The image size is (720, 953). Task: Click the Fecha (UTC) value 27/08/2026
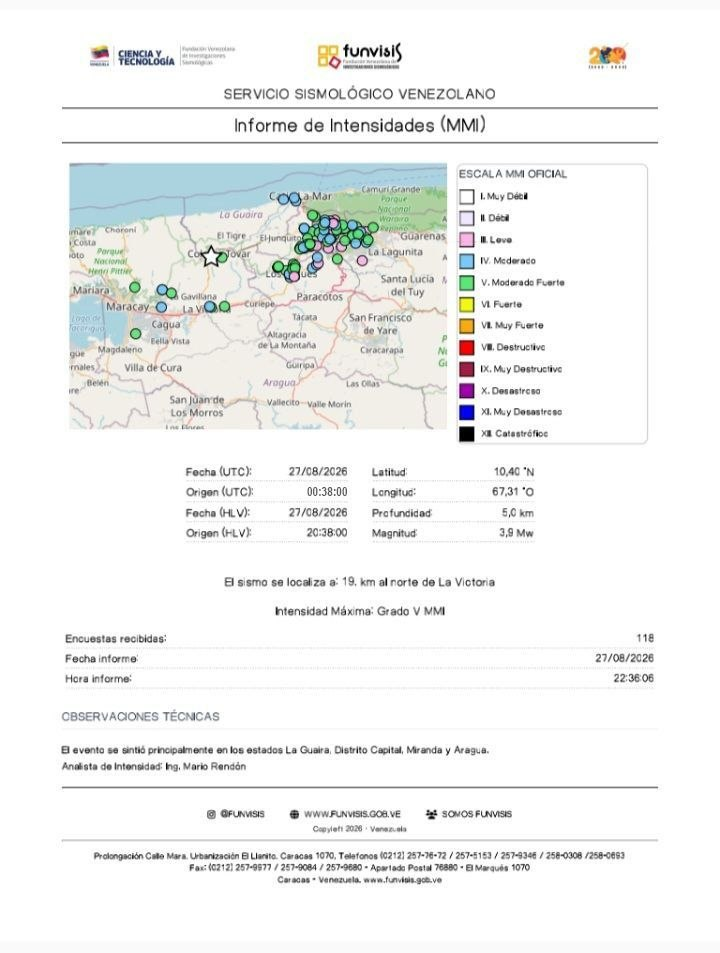318,472
